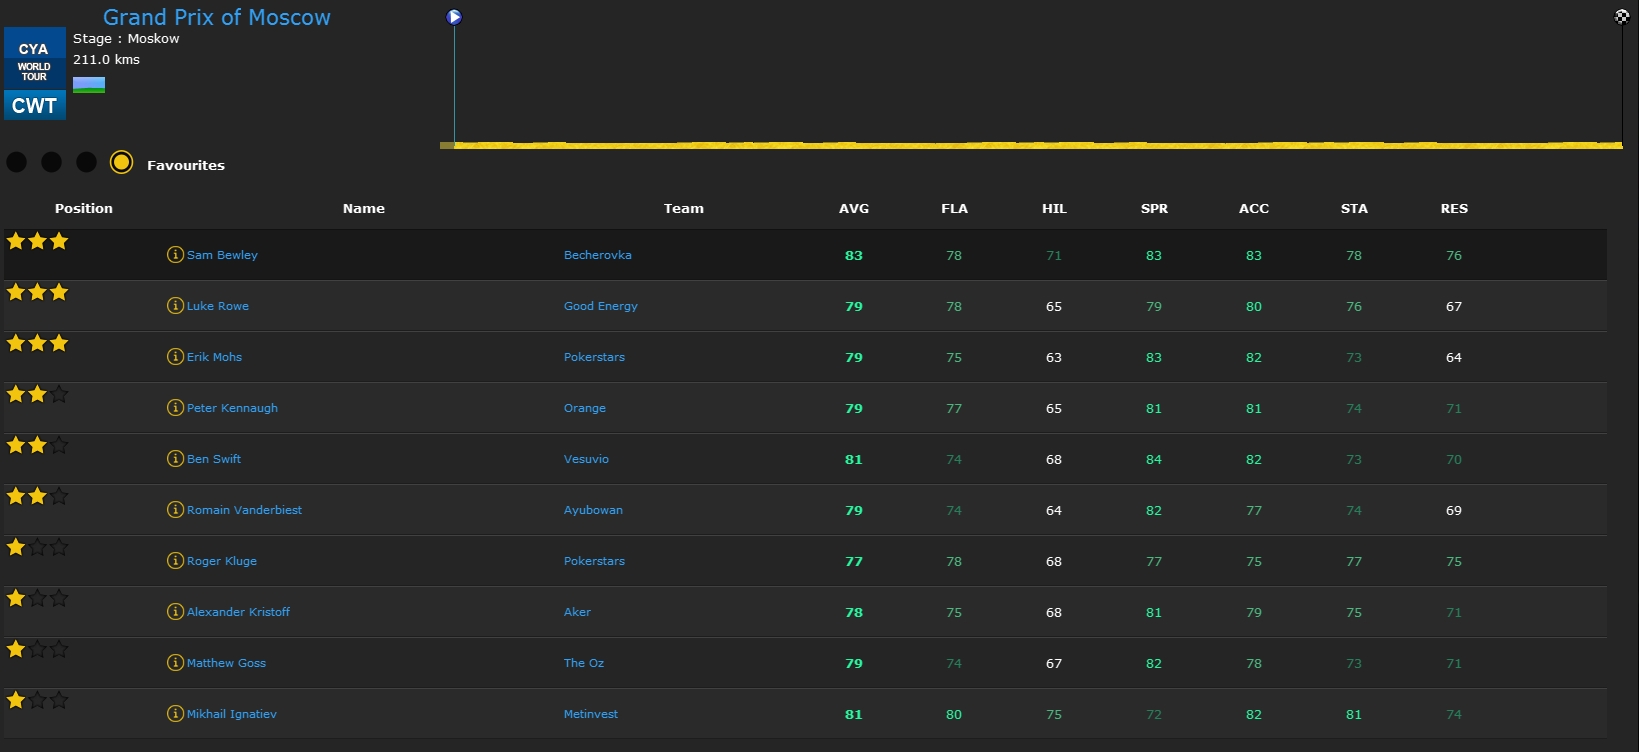The width and height of the screenshot is (1639, 752).
Task: Open the info icon beside Peter Kennaugh
Action: pyautogui.click(x=175, y=408)
